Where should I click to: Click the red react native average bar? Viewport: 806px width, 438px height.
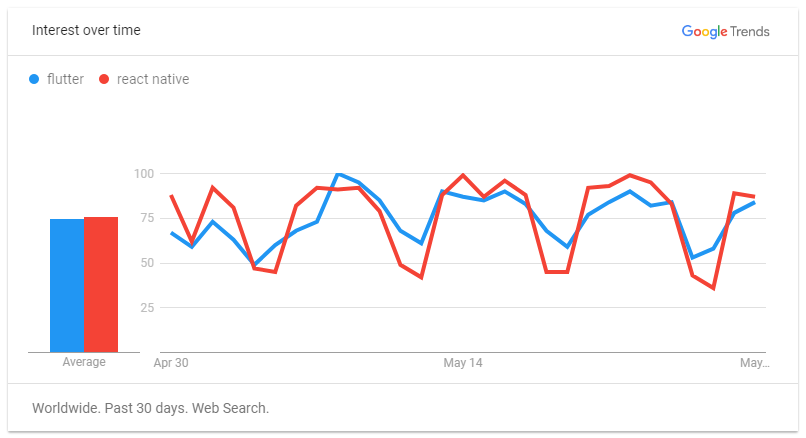pos(101,284)
